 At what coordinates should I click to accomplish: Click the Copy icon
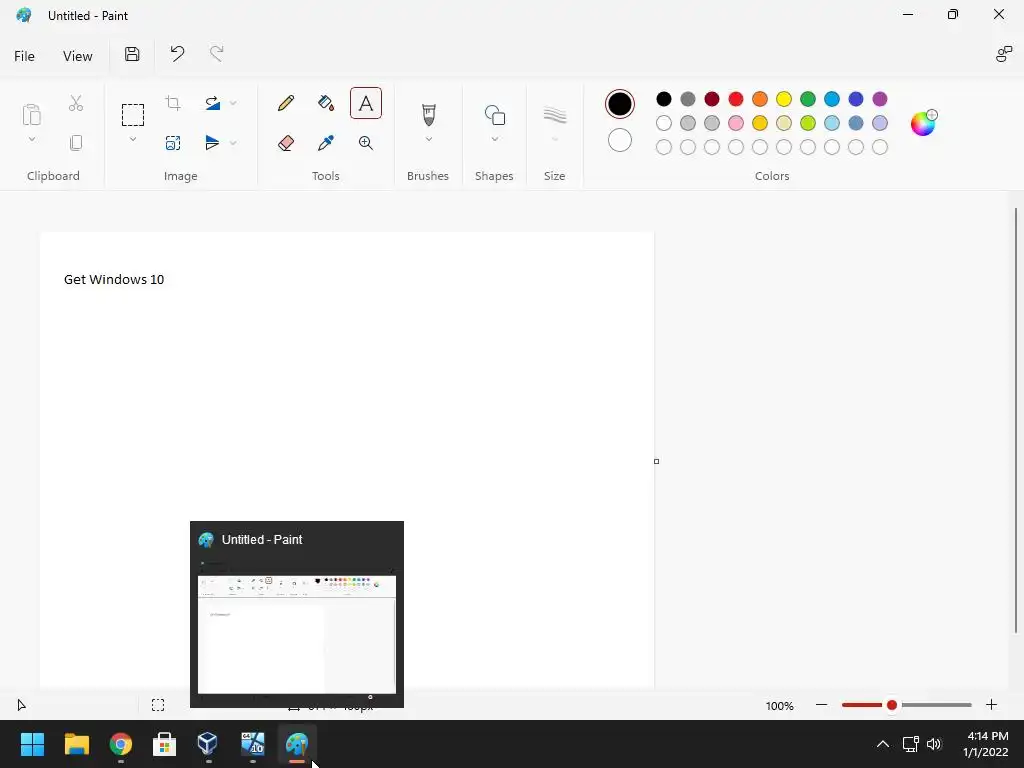coord(76,143)
